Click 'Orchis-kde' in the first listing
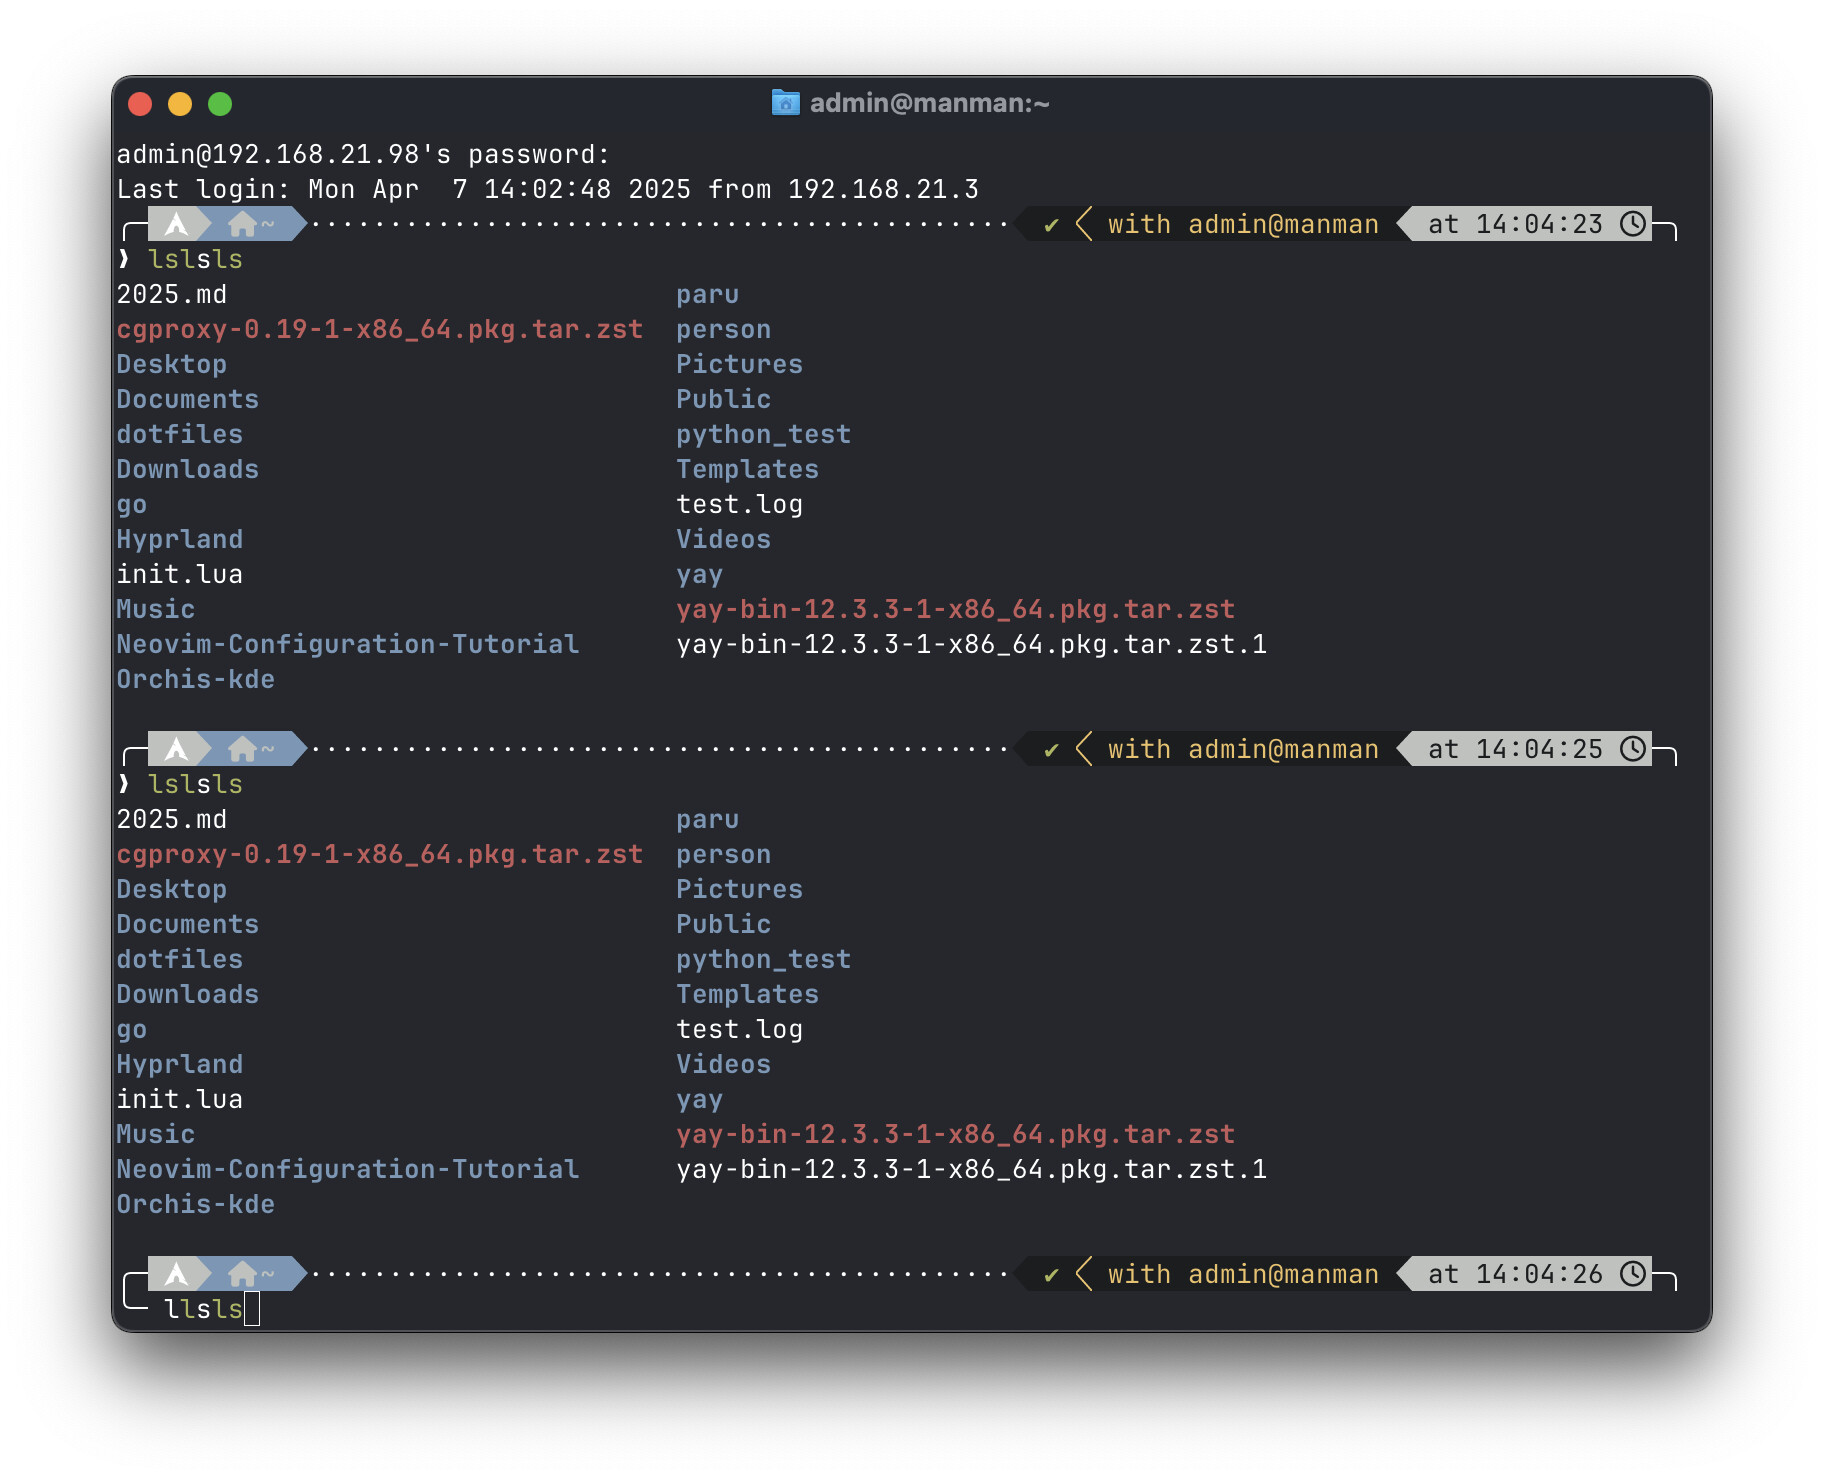The height and width of the screenshot is (1480, 1824). [196, 679]
